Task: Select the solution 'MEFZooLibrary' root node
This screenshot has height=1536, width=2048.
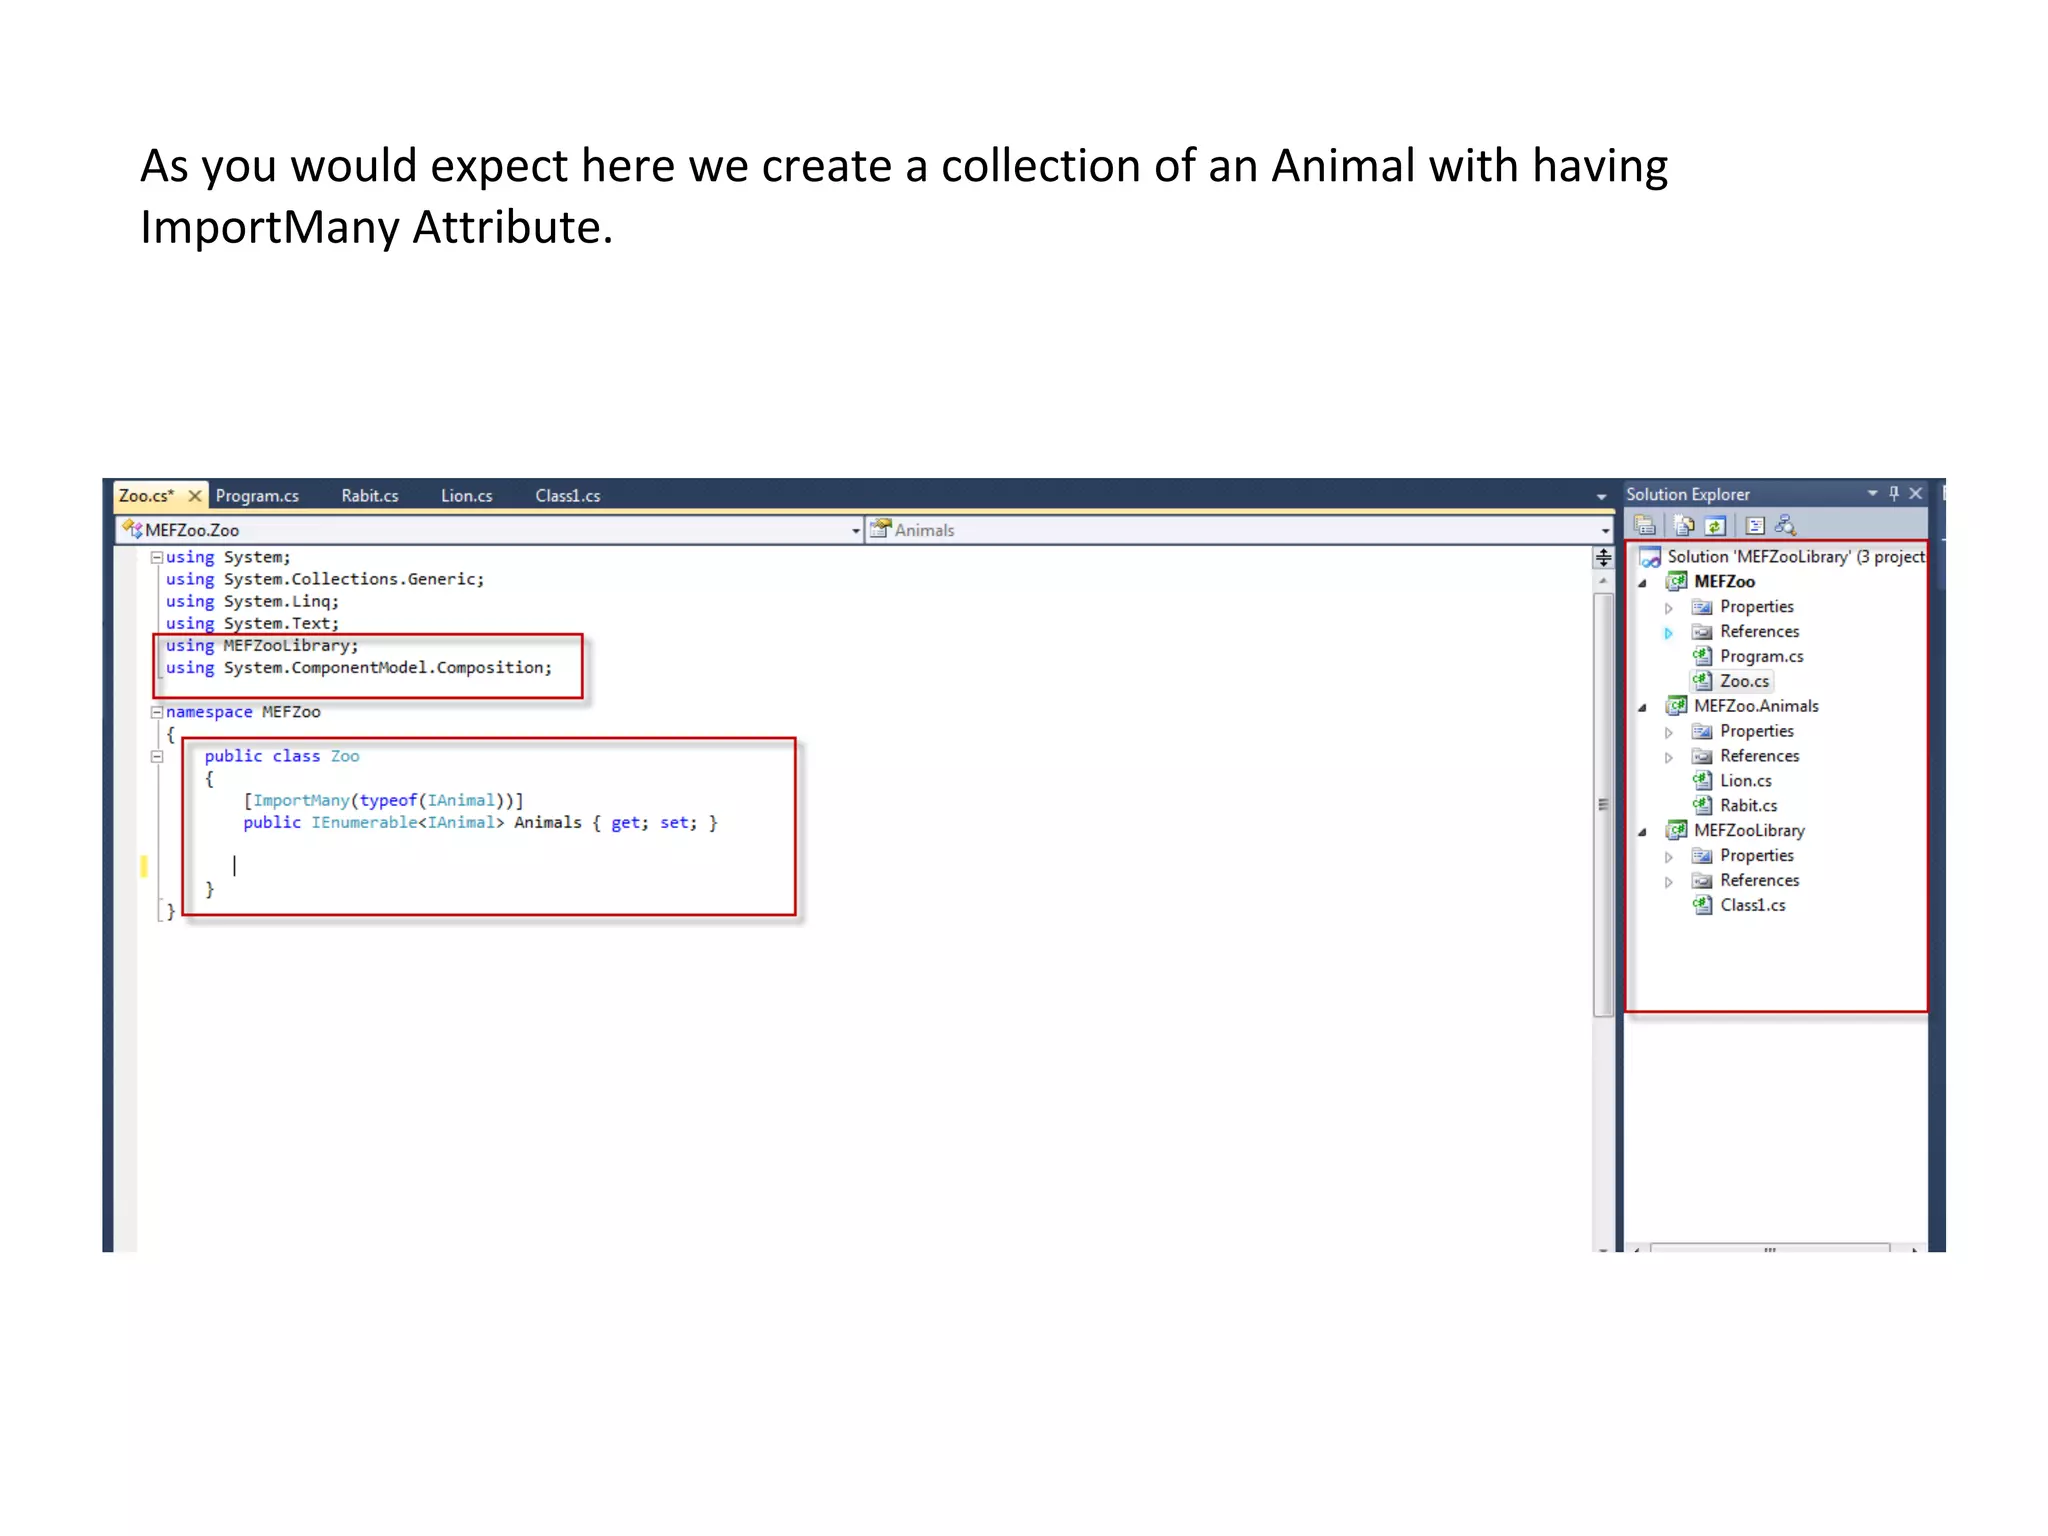Action: pos(1795,557)
